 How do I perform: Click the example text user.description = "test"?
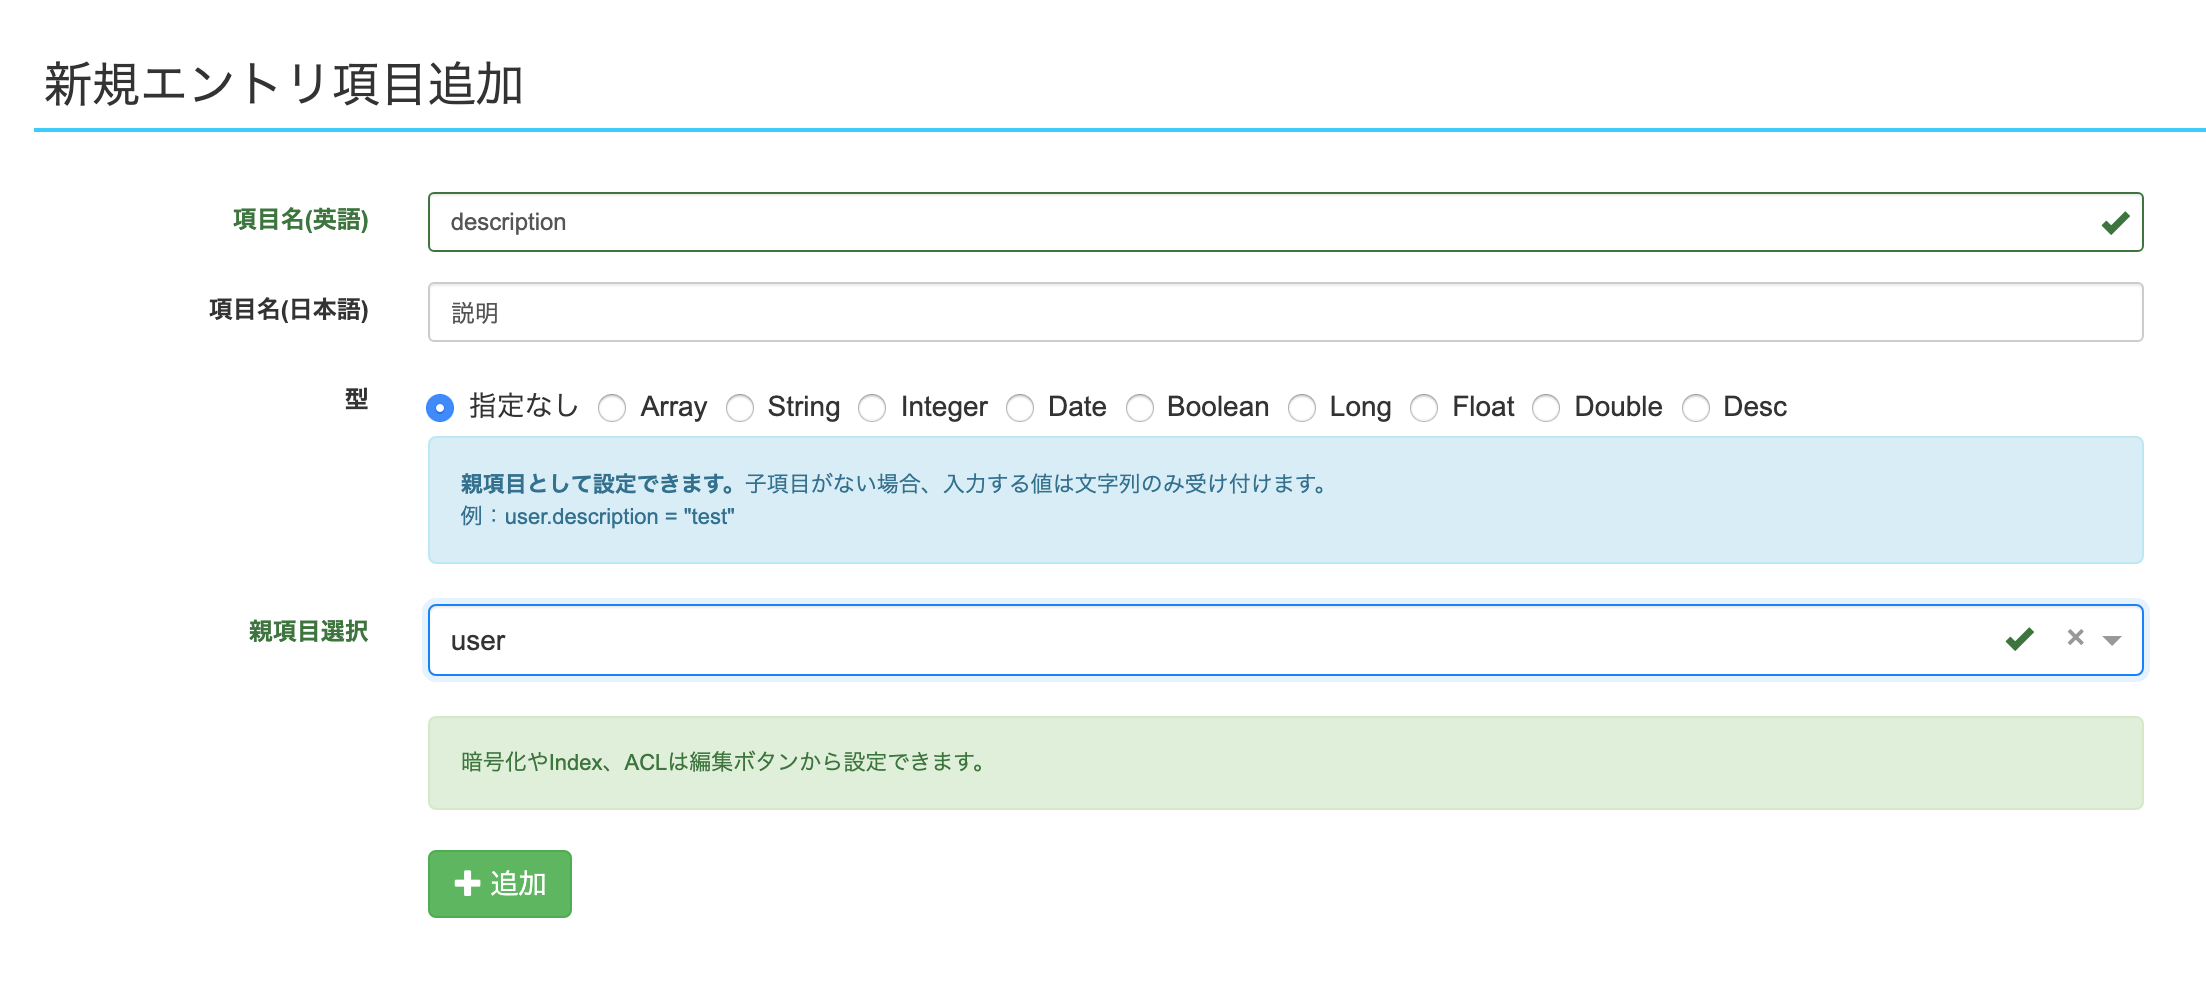coord(620,516)
